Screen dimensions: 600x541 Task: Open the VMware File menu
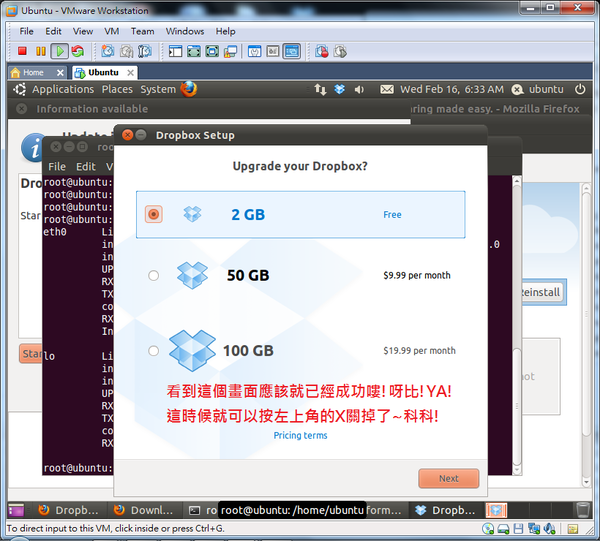coord(26,31)
